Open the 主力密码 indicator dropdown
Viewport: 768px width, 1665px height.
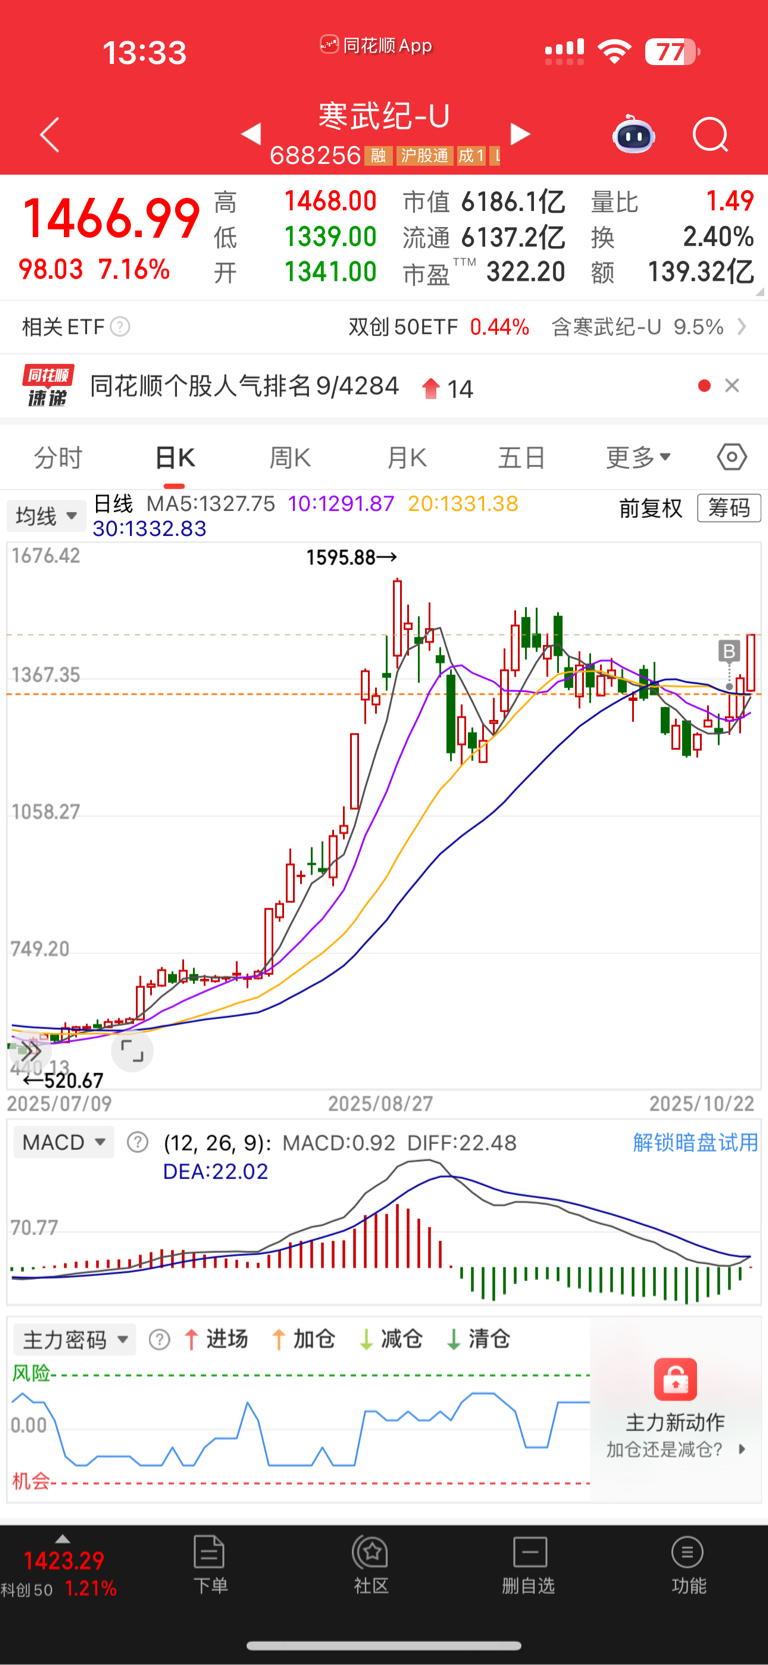77,1339
